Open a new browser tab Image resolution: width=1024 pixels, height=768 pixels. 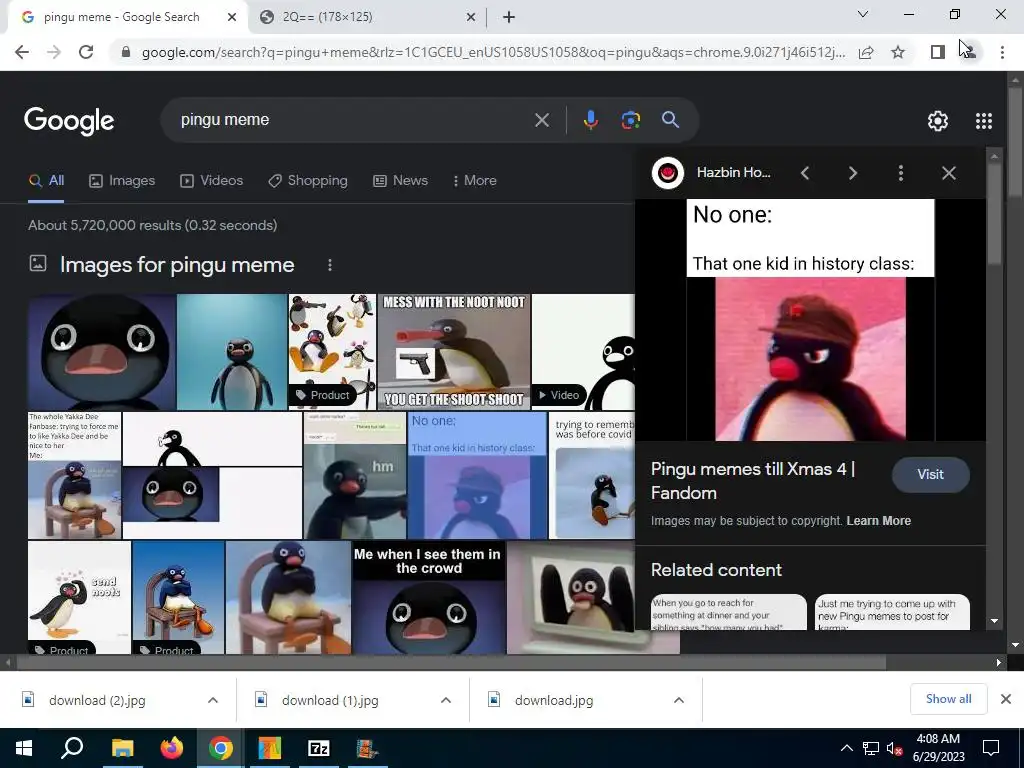pos(509,17)
